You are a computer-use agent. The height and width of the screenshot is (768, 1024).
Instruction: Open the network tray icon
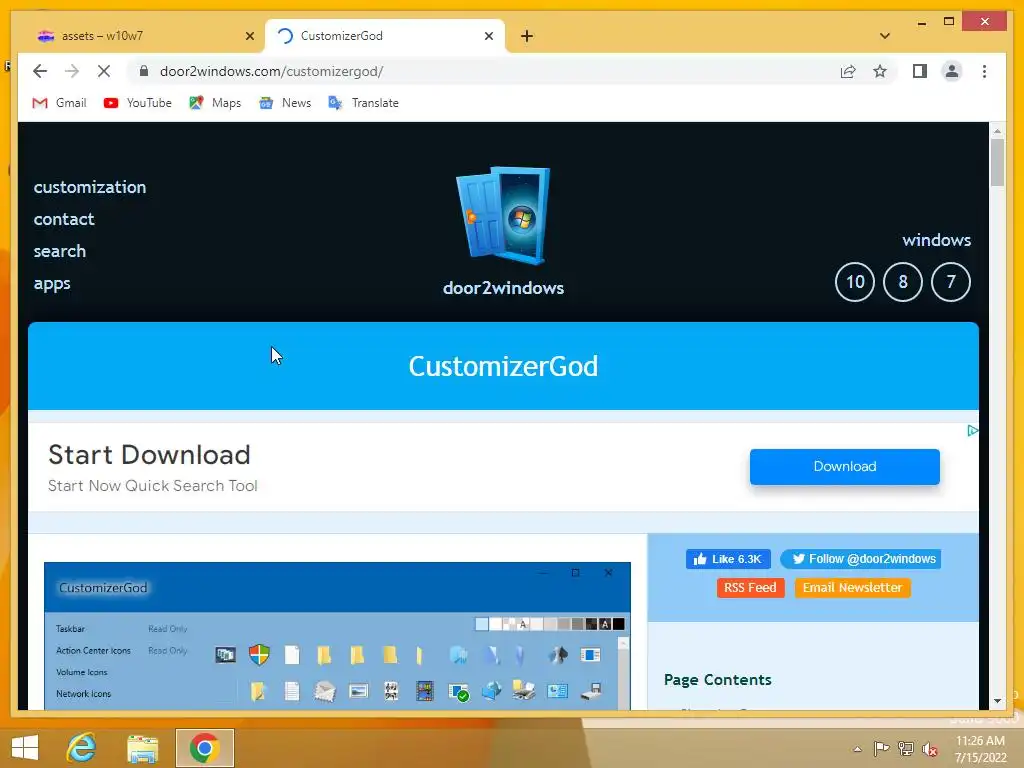click(906, 749)
